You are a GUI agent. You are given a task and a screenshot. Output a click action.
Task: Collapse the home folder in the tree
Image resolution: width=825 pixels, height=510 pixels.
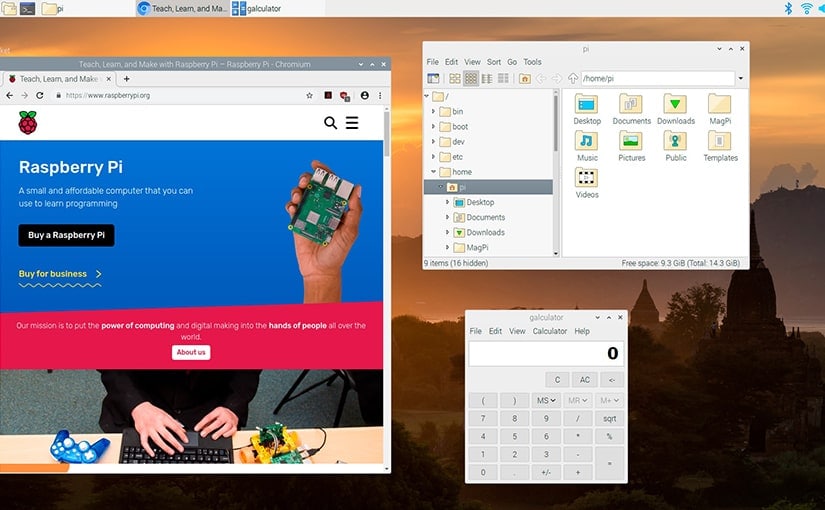pos(434,172)
